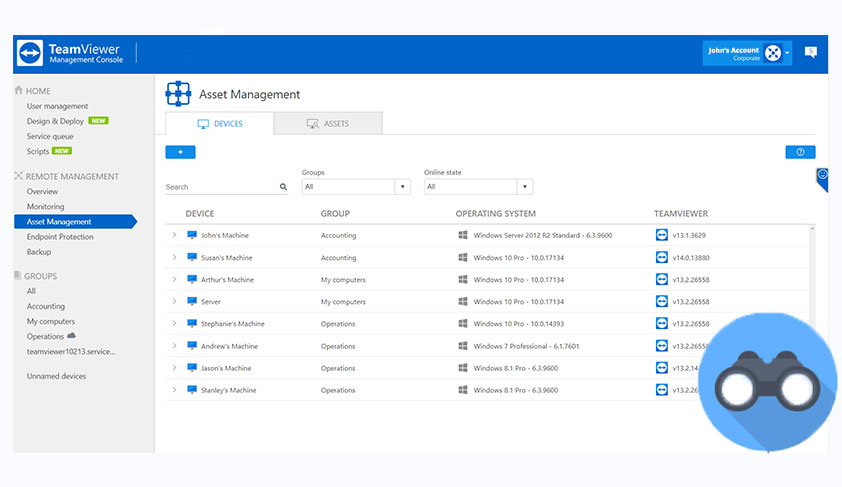
Task: Expand Arthur's Machine row
Action: pos(174,279)
